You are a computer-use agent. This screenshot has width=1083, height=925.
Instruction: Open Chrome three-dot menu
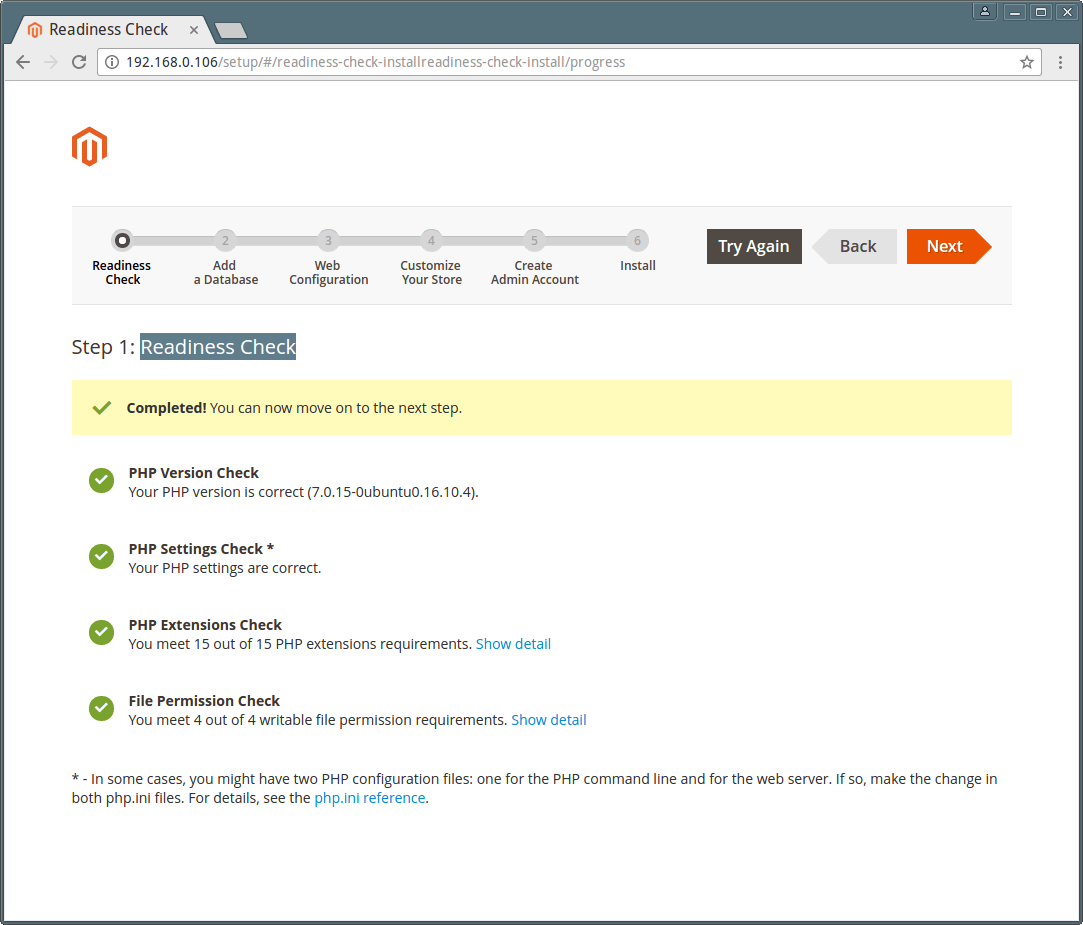click(x=1060, y=62)
